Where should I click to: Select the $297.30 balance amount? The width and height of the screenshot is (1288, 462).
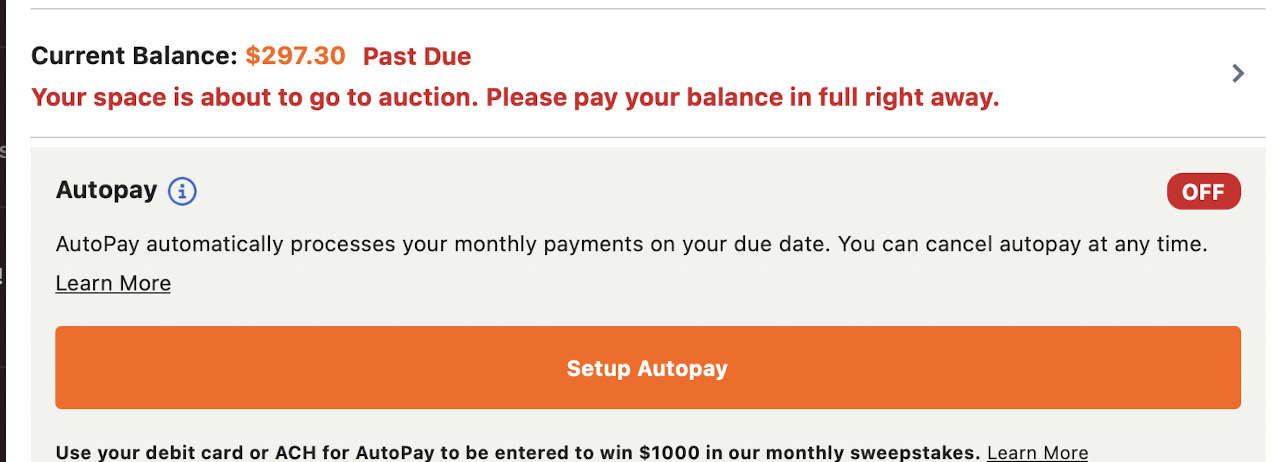[295, 56]
